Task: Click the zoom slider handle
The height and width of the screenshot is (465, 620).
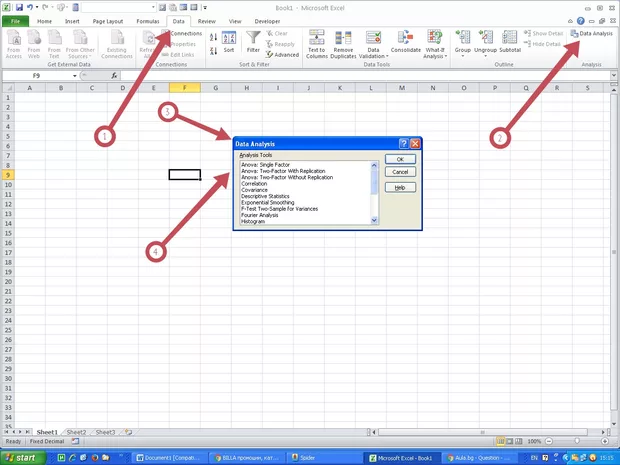Action: [x=577, y=441]
